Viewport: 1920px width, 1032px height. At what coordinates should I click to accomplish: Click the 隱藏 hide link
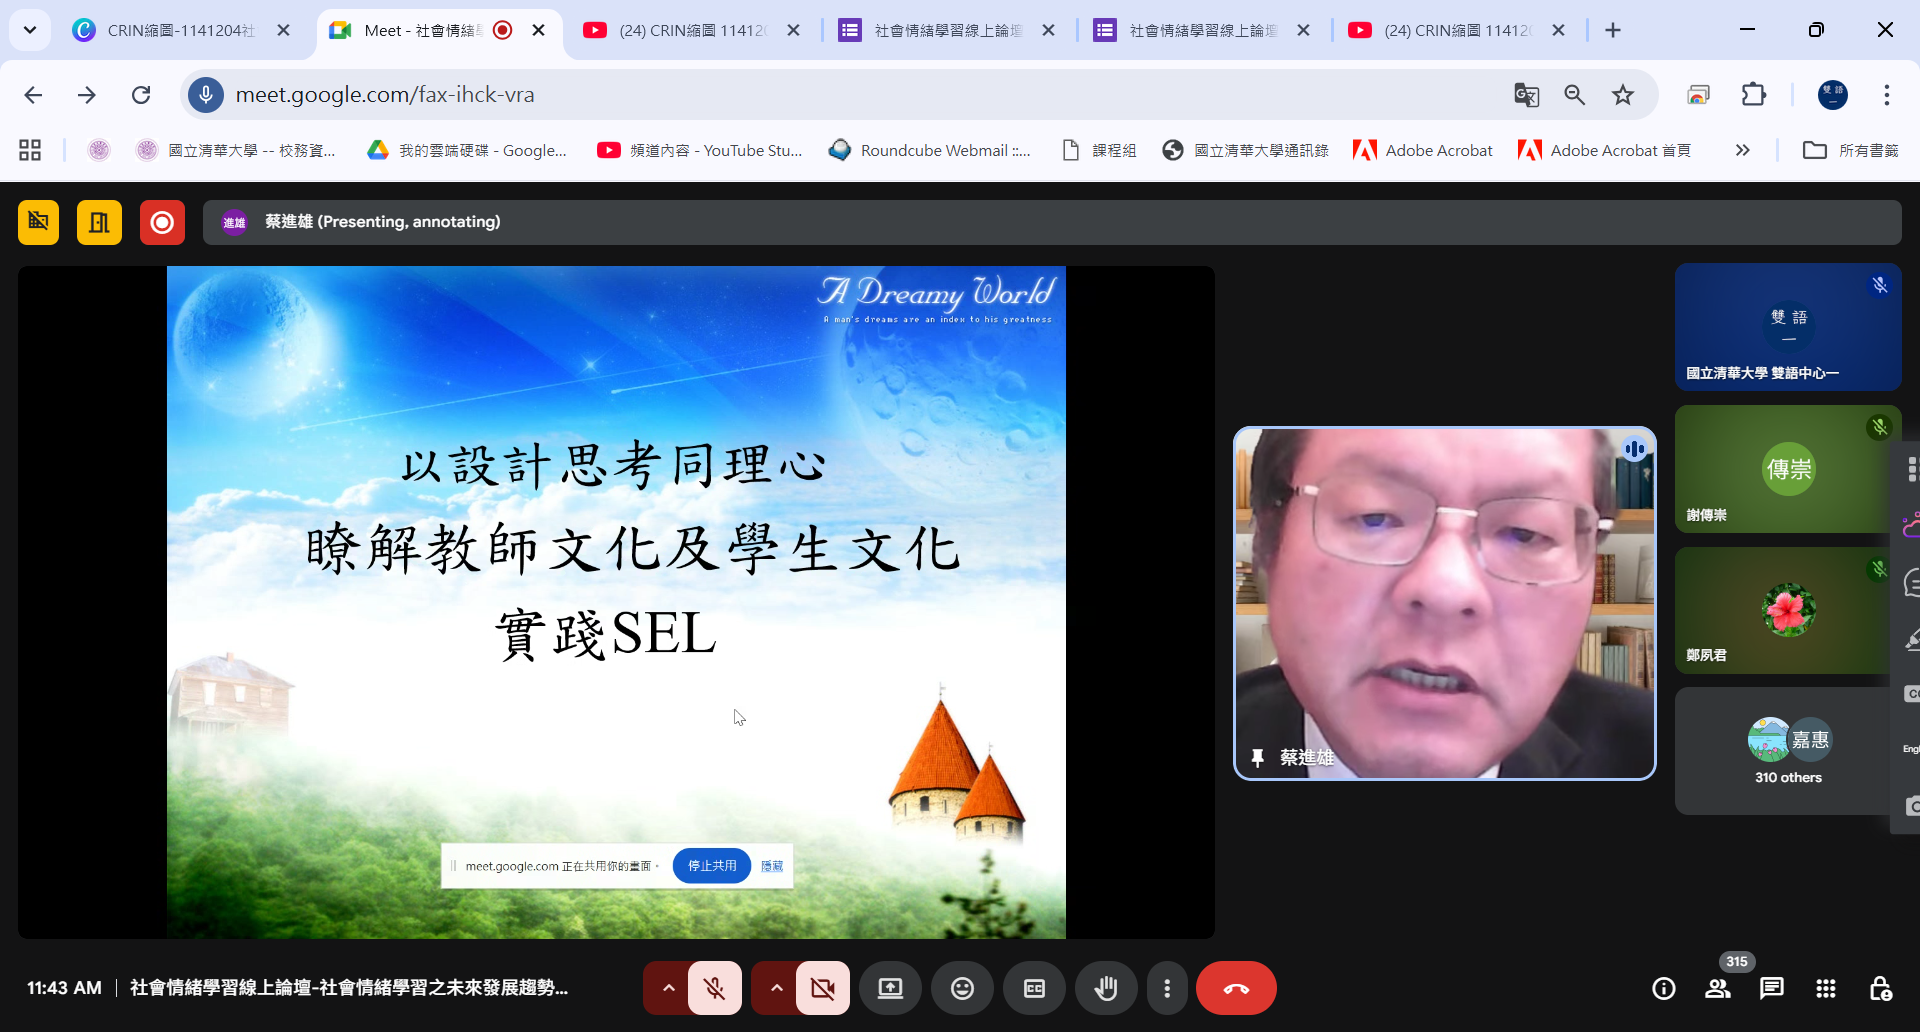click(x=772, y=866)
